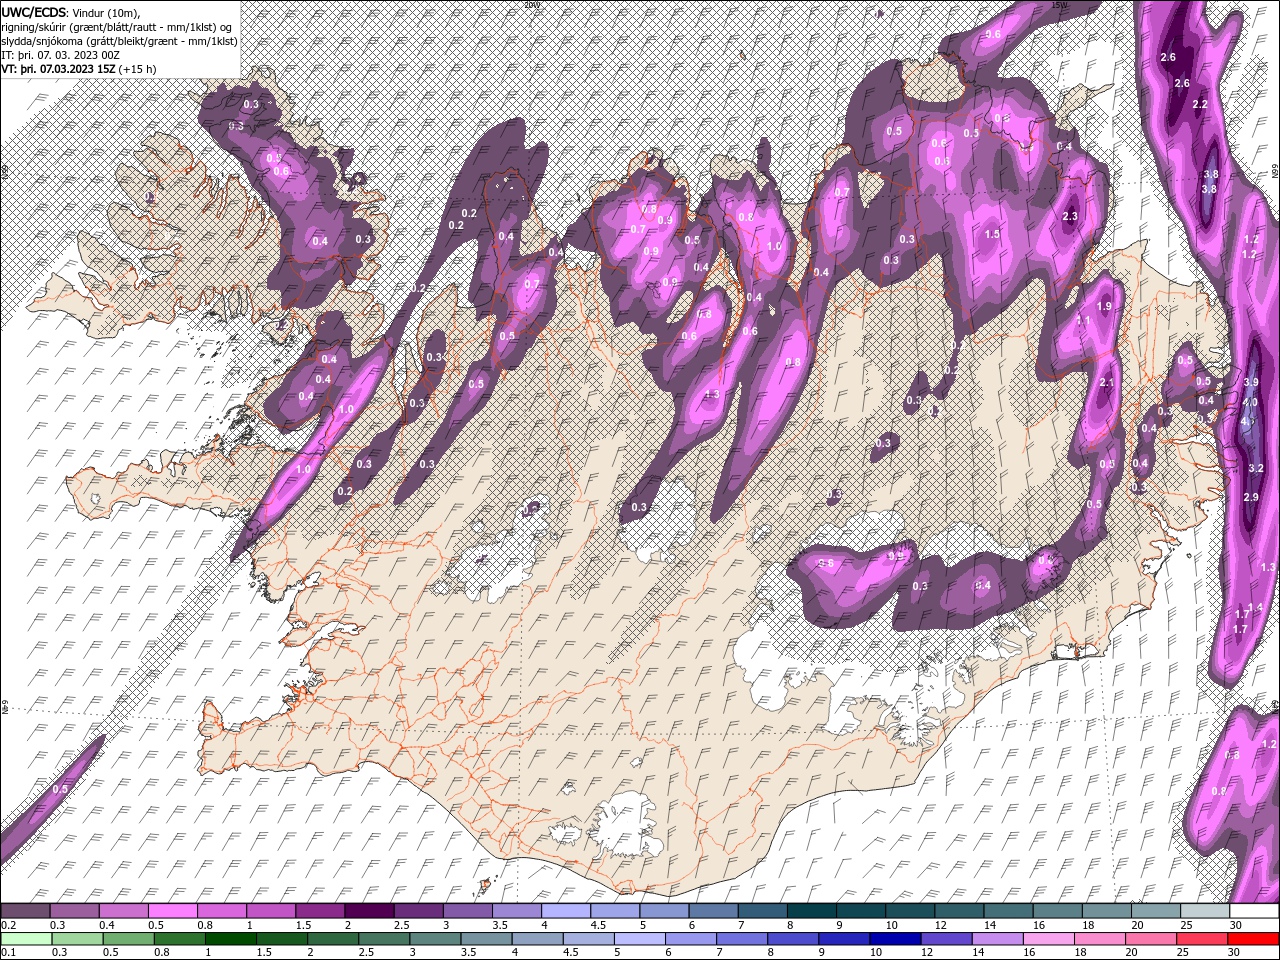This screenshot has width=1280, height=960.
Task: Click the '(+15 h)' forecast offset text
Action: pyautogui.click(x=138, y=69)
